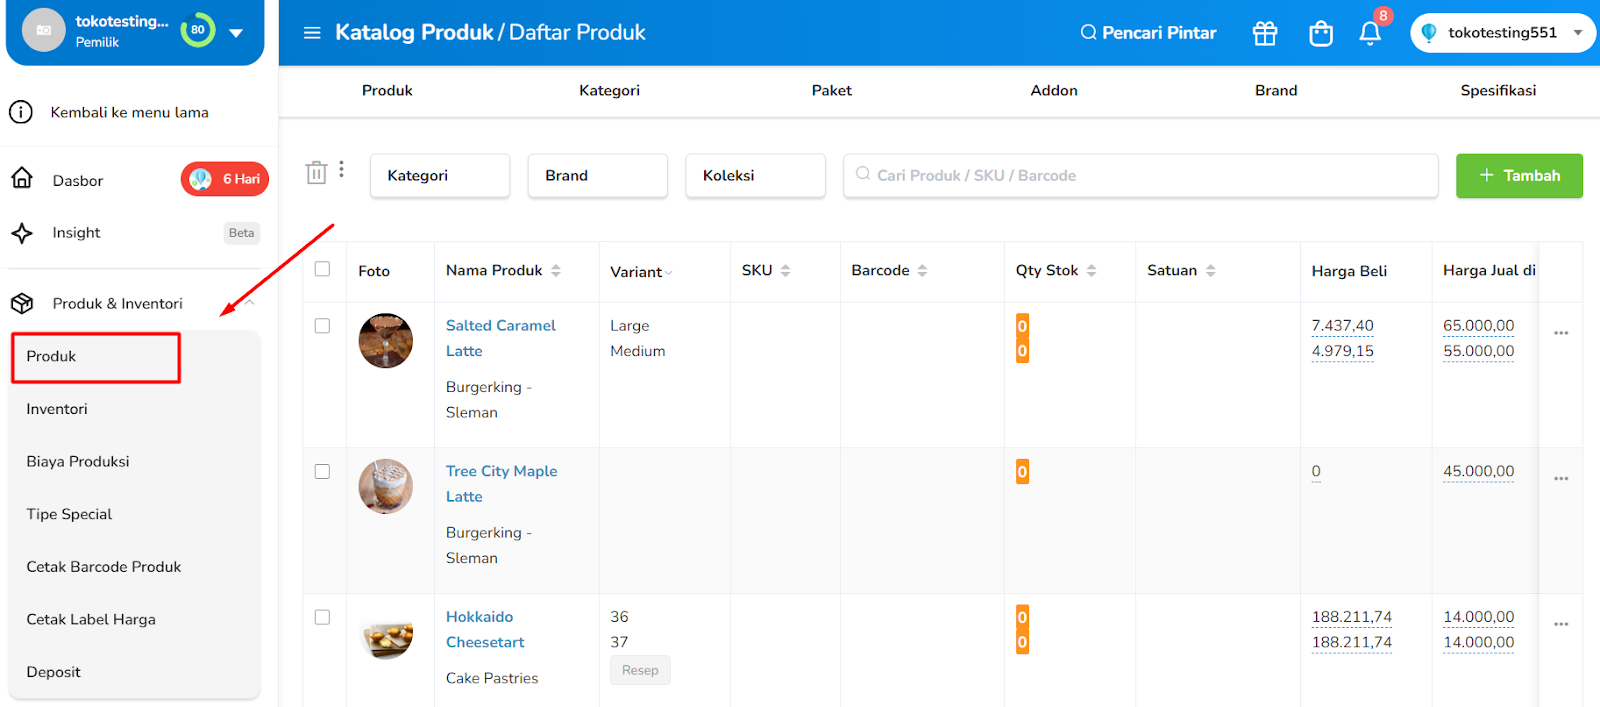This screenshot has width=1600, height=707.
Task: Open the shopping bag icon in header
Action: (1321, 33)
